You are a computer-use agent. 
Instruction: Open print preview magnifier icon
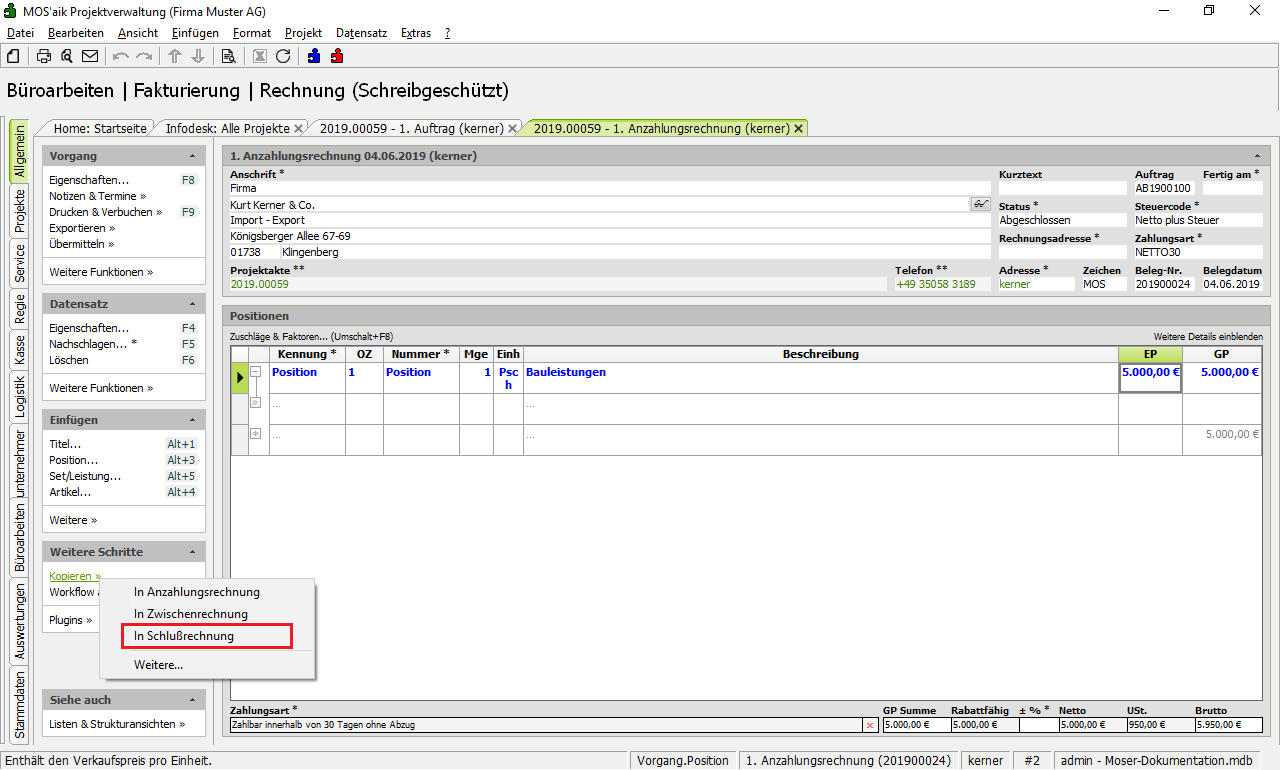67,56
